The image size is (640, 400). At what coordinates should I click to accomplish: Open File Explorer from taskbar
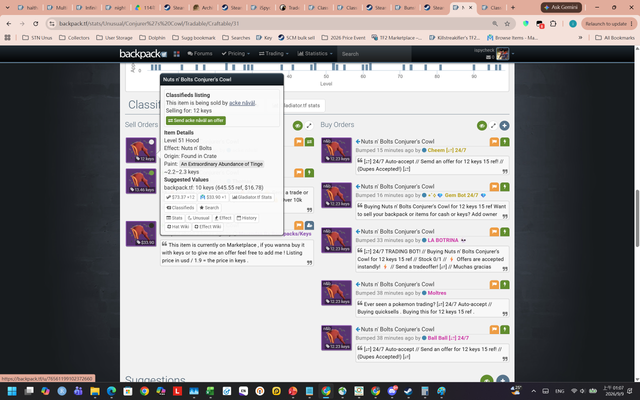[95, 391]
